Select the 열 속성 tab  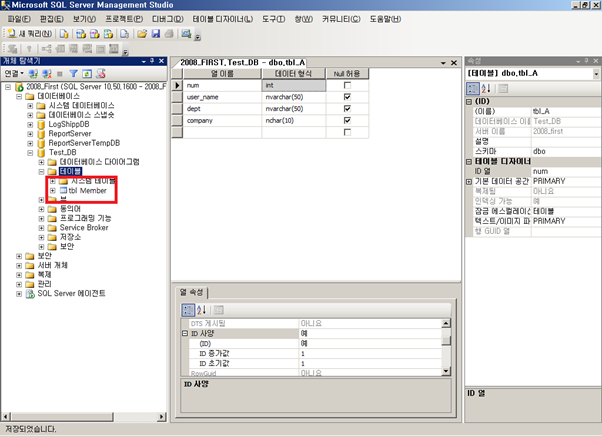pyautogui.click(x=191, y=293)
